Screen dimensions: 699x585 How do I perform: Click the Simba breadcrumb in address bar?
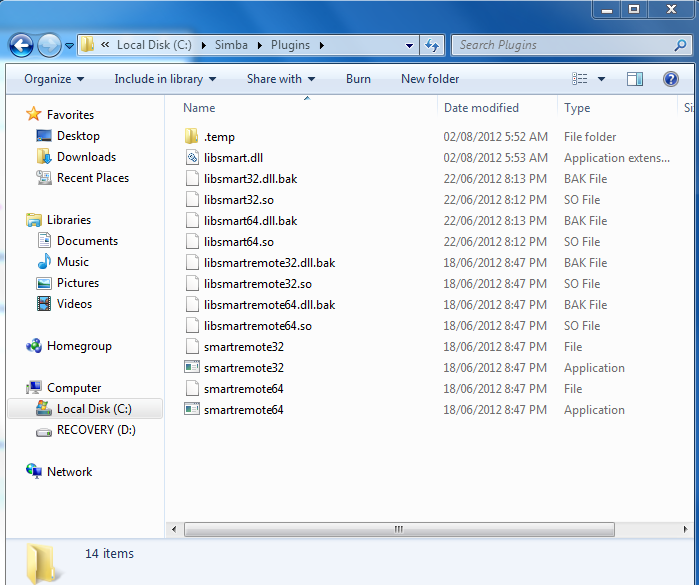230,45
